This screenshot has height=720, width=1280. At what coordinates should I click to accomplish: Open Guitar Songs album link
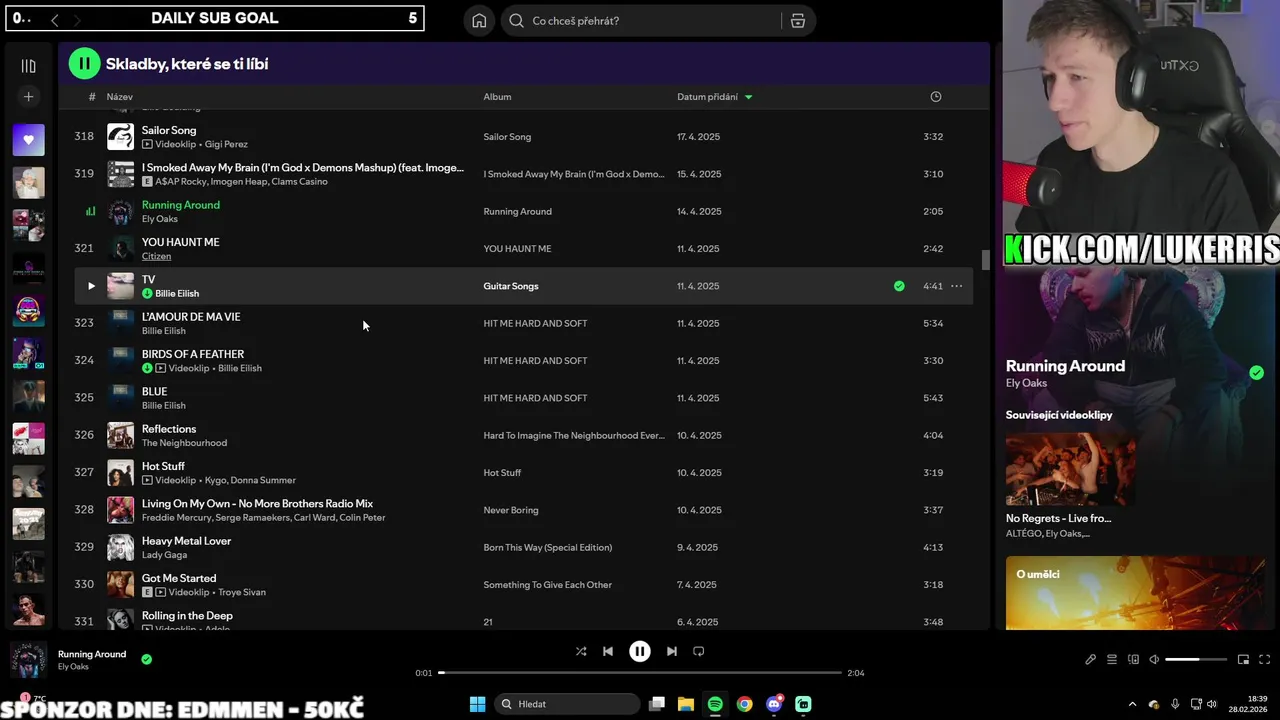(x=511, y=286)
